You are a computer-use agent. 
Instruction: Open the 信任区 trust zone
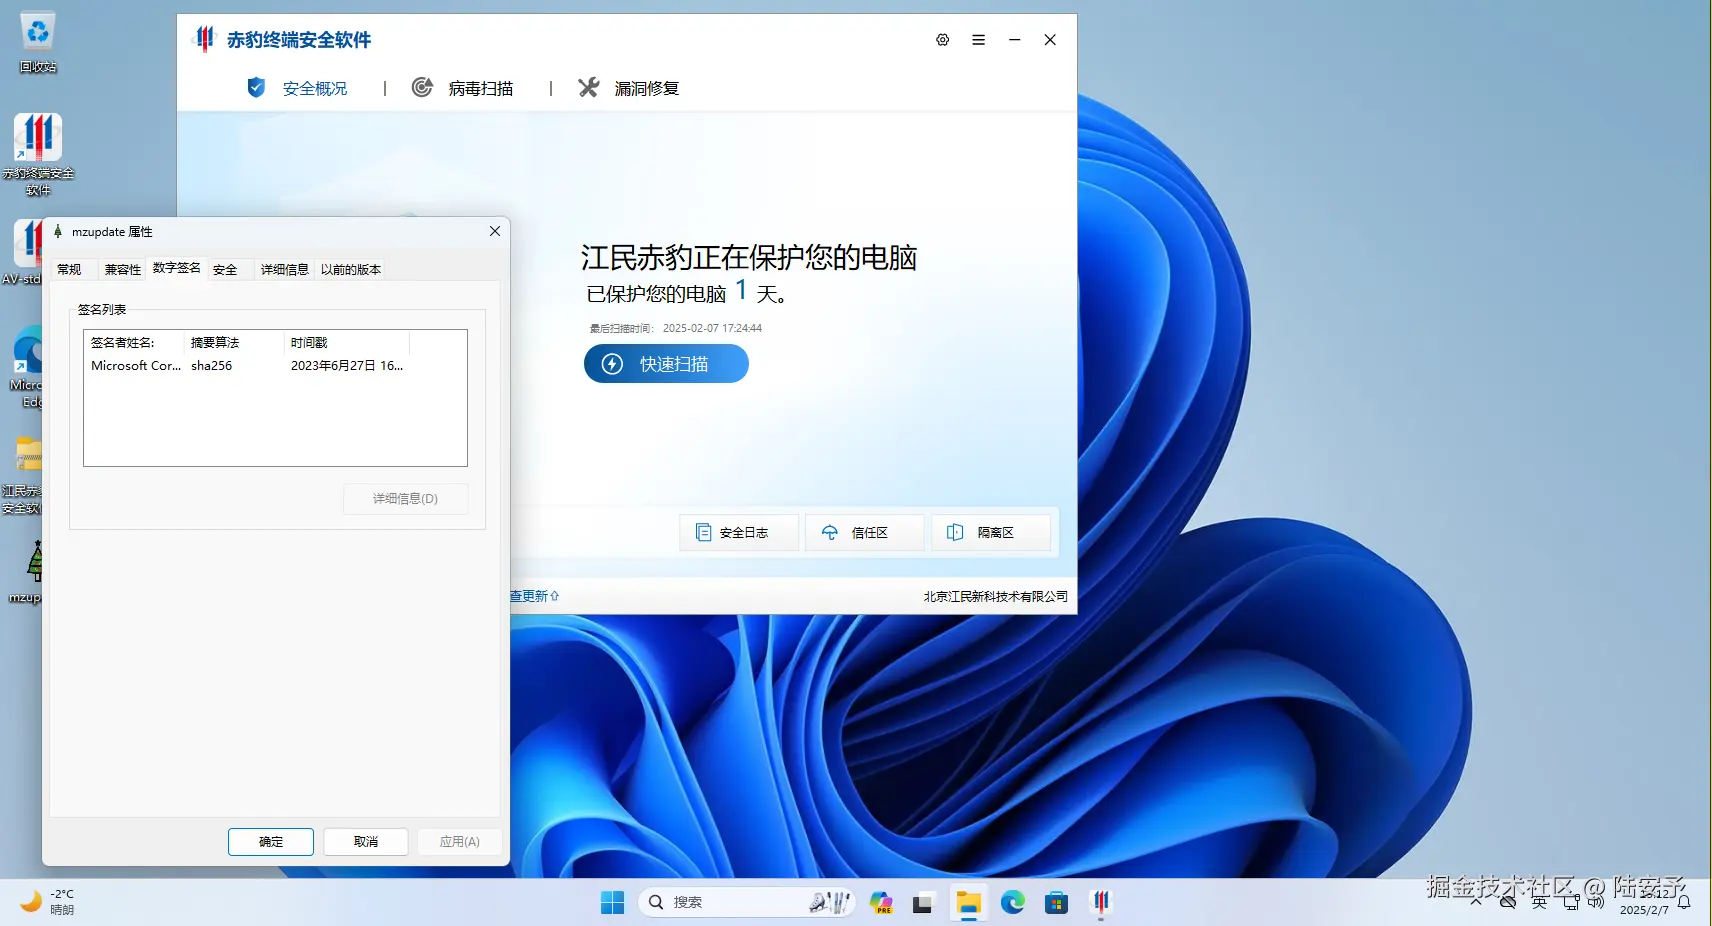[866, 533]
